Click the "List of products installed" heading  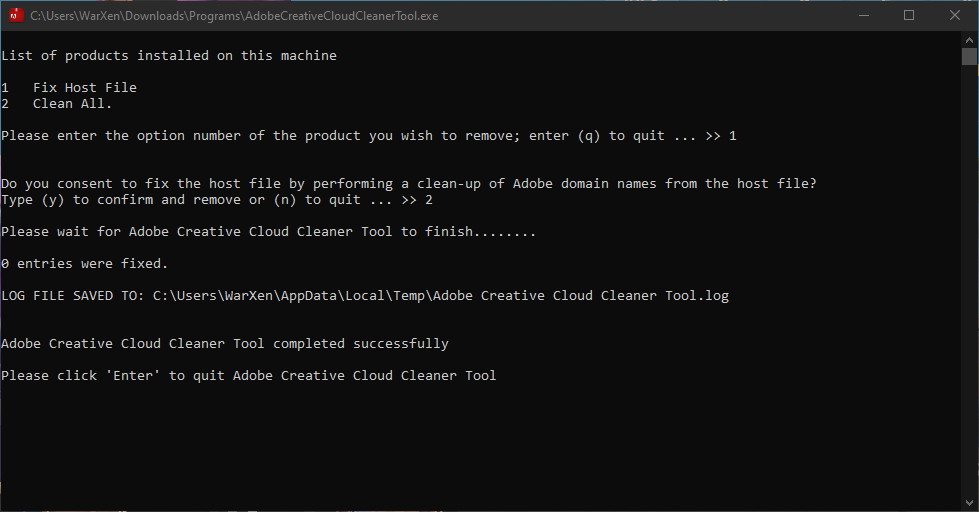pyautogui.click(x=169, y=56)
